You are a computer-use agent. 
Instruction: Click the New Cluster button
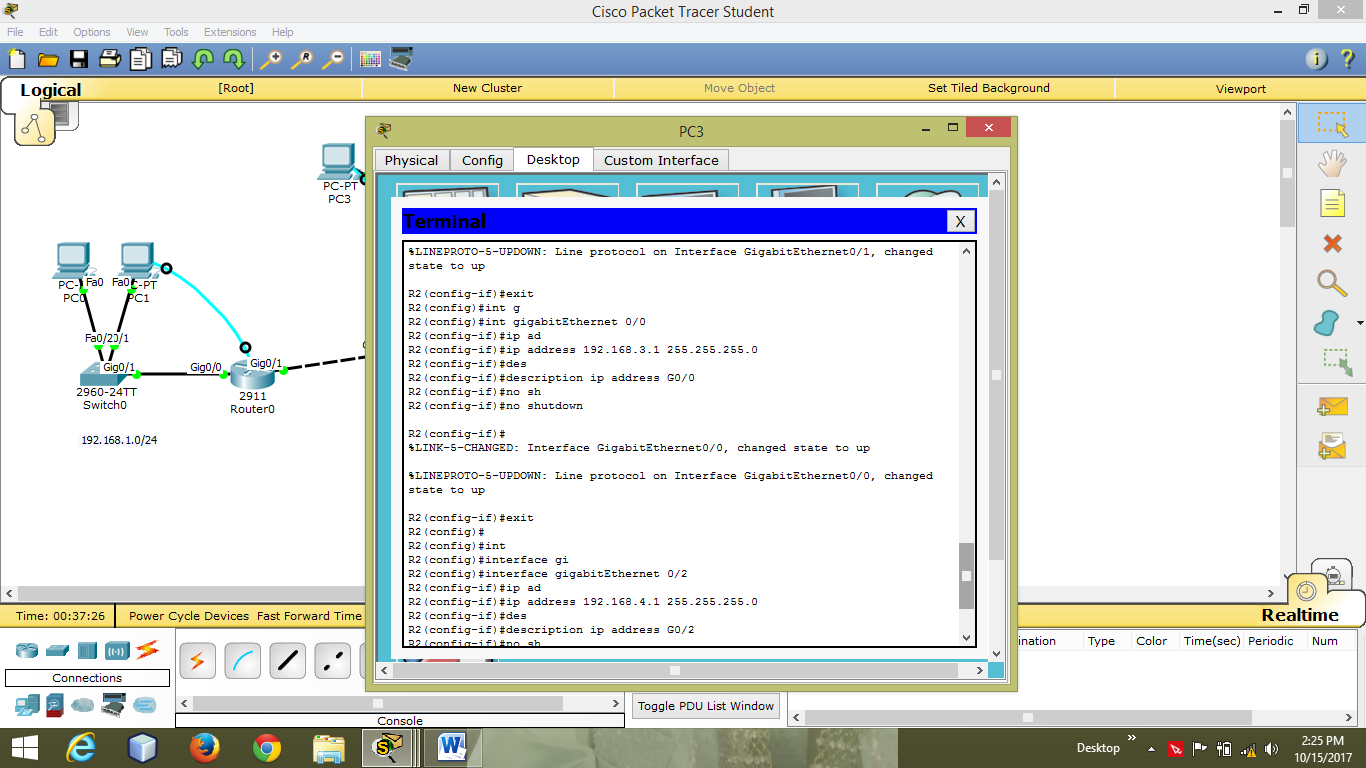click(487, 88)
